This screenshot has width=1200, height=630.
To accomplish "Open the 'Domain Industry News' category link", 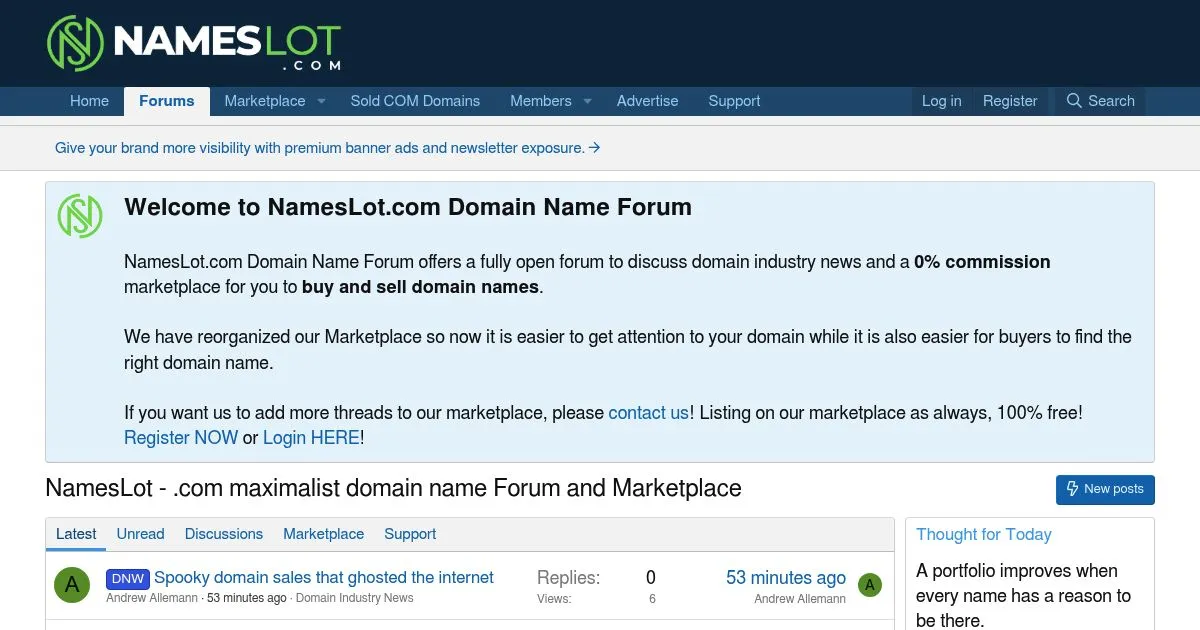I will [x=354, y=598].
